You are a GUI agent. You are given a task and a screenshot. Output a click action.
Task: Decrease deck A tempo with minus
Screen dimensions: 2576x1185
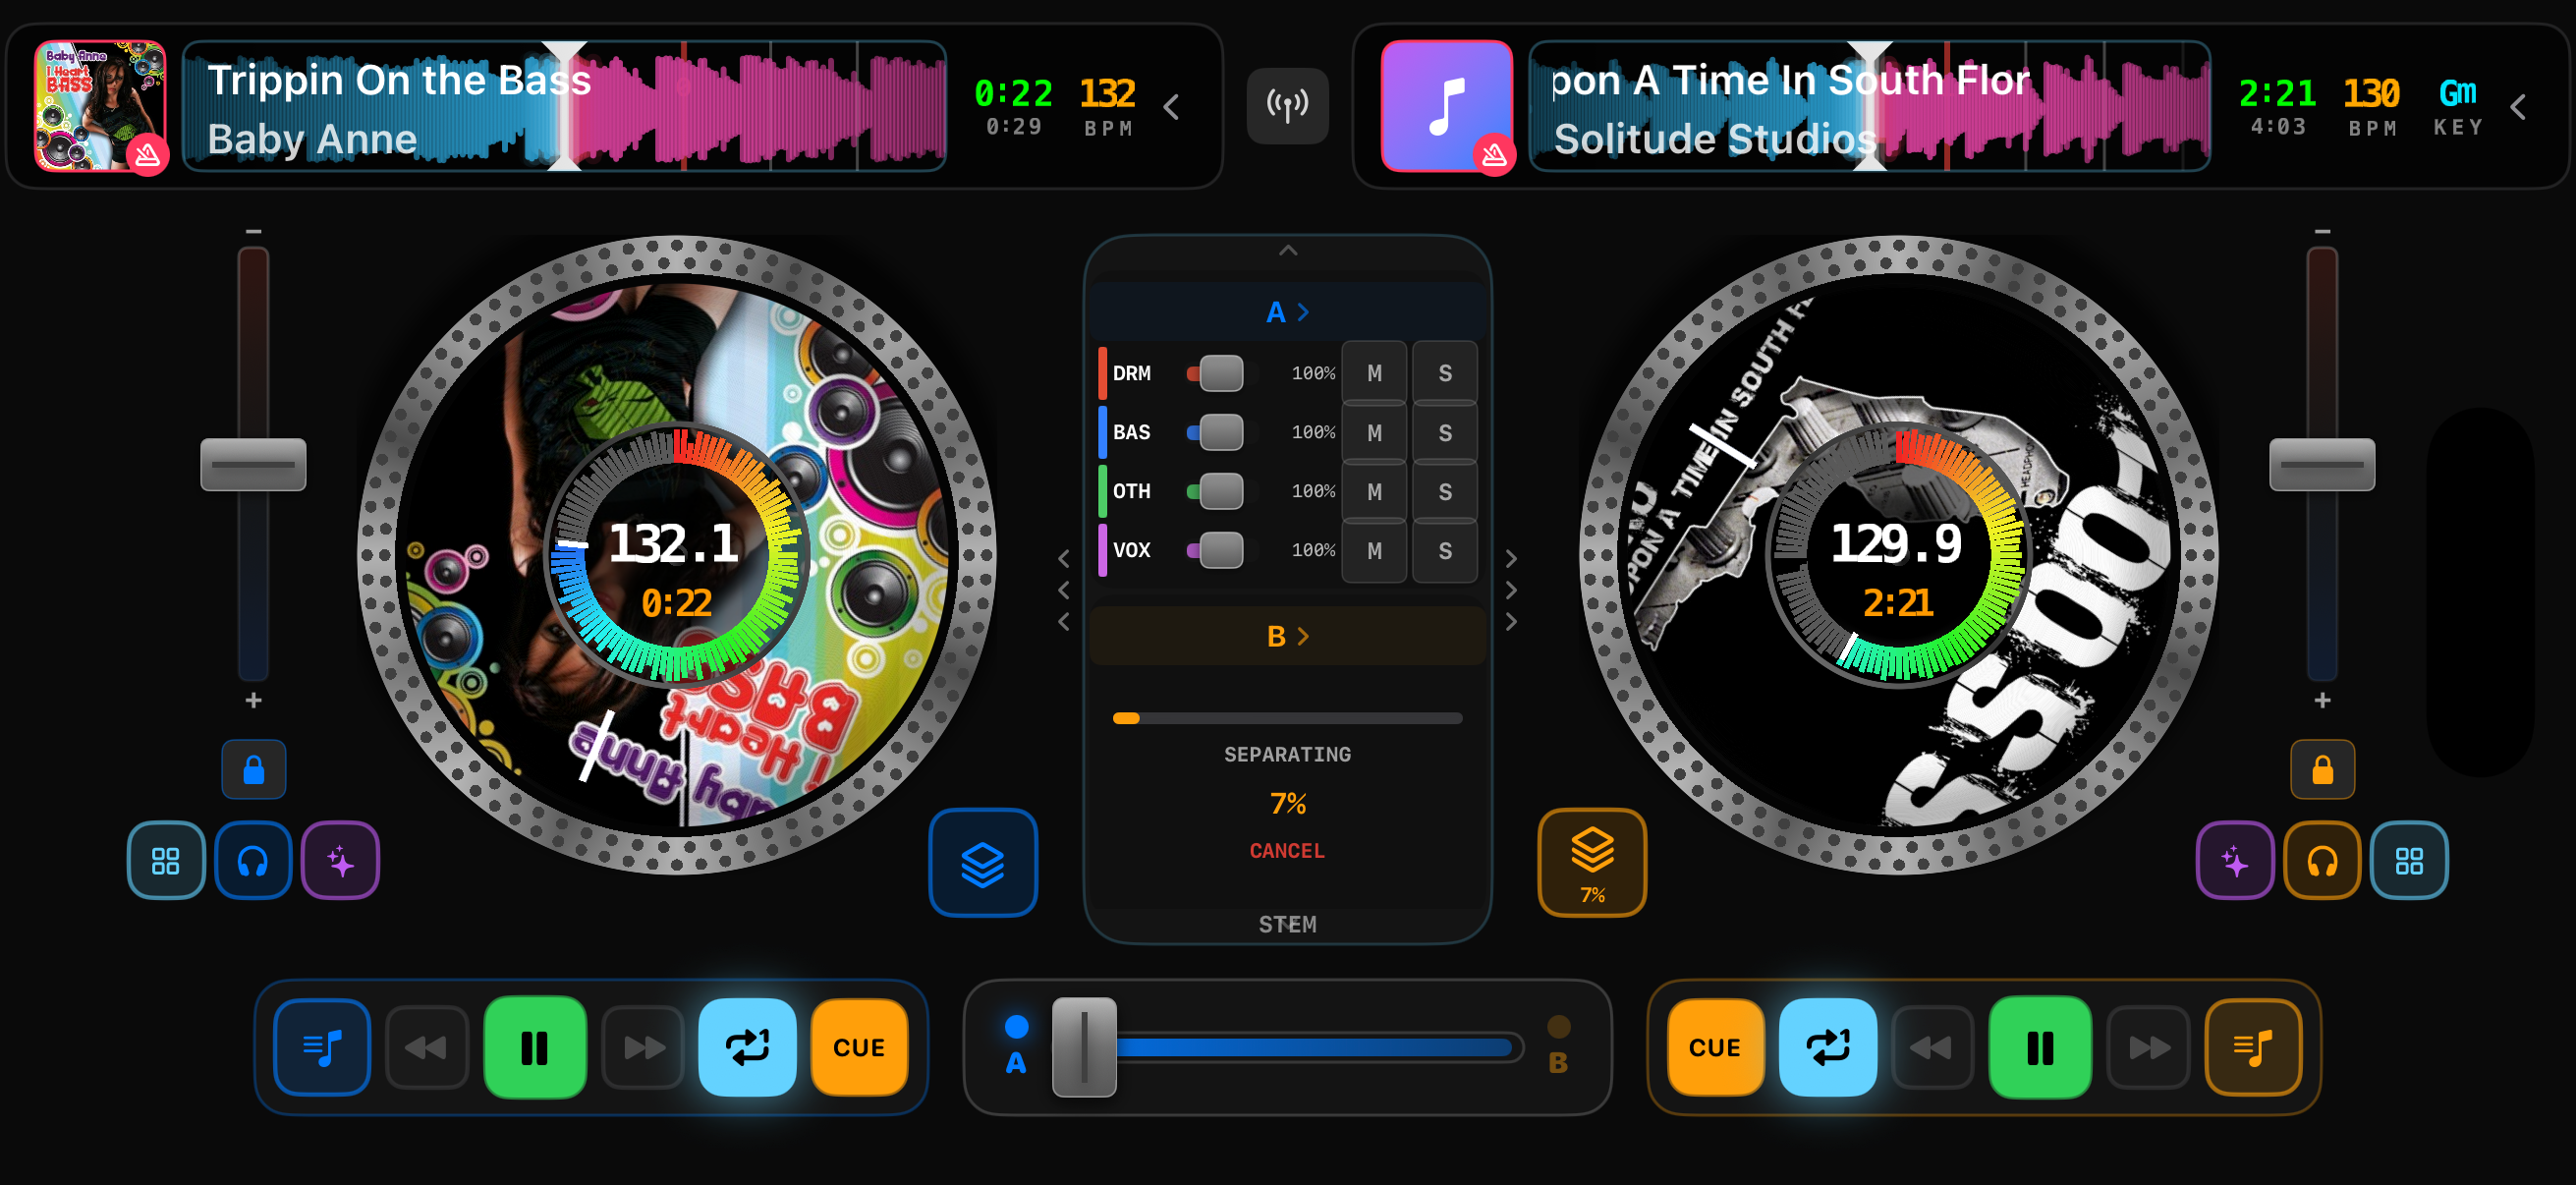point(254,231)
